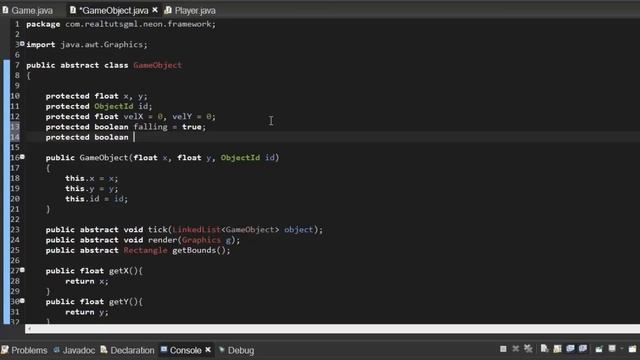Click the 'Rectangle' return type
640x360 pixels.
click(145, 250)
